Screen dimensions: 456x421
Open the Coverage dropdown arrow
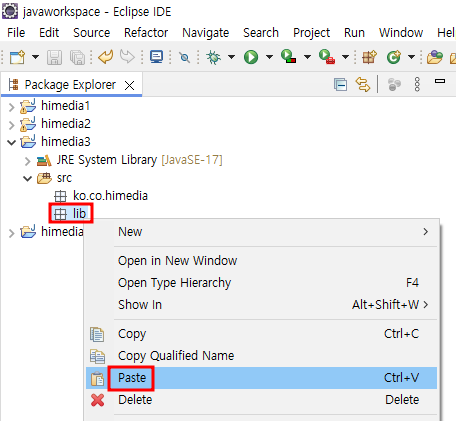[x=307, y=57]
